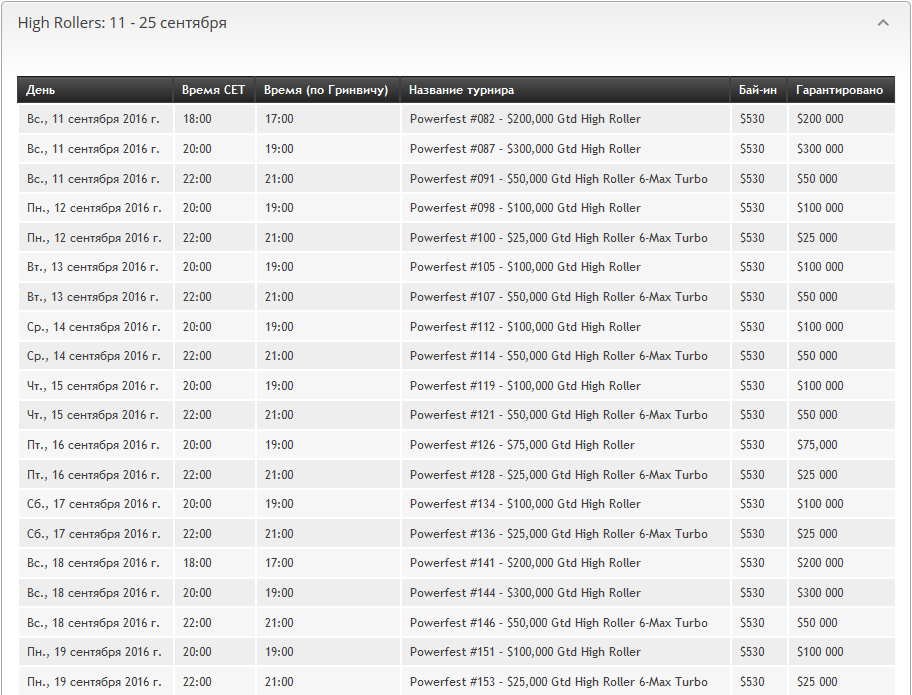This screenshot has width=912, height=695.
Task: Select Powerfest #151 - $100,000 Gtd High Roller
Action: point(525,652)
